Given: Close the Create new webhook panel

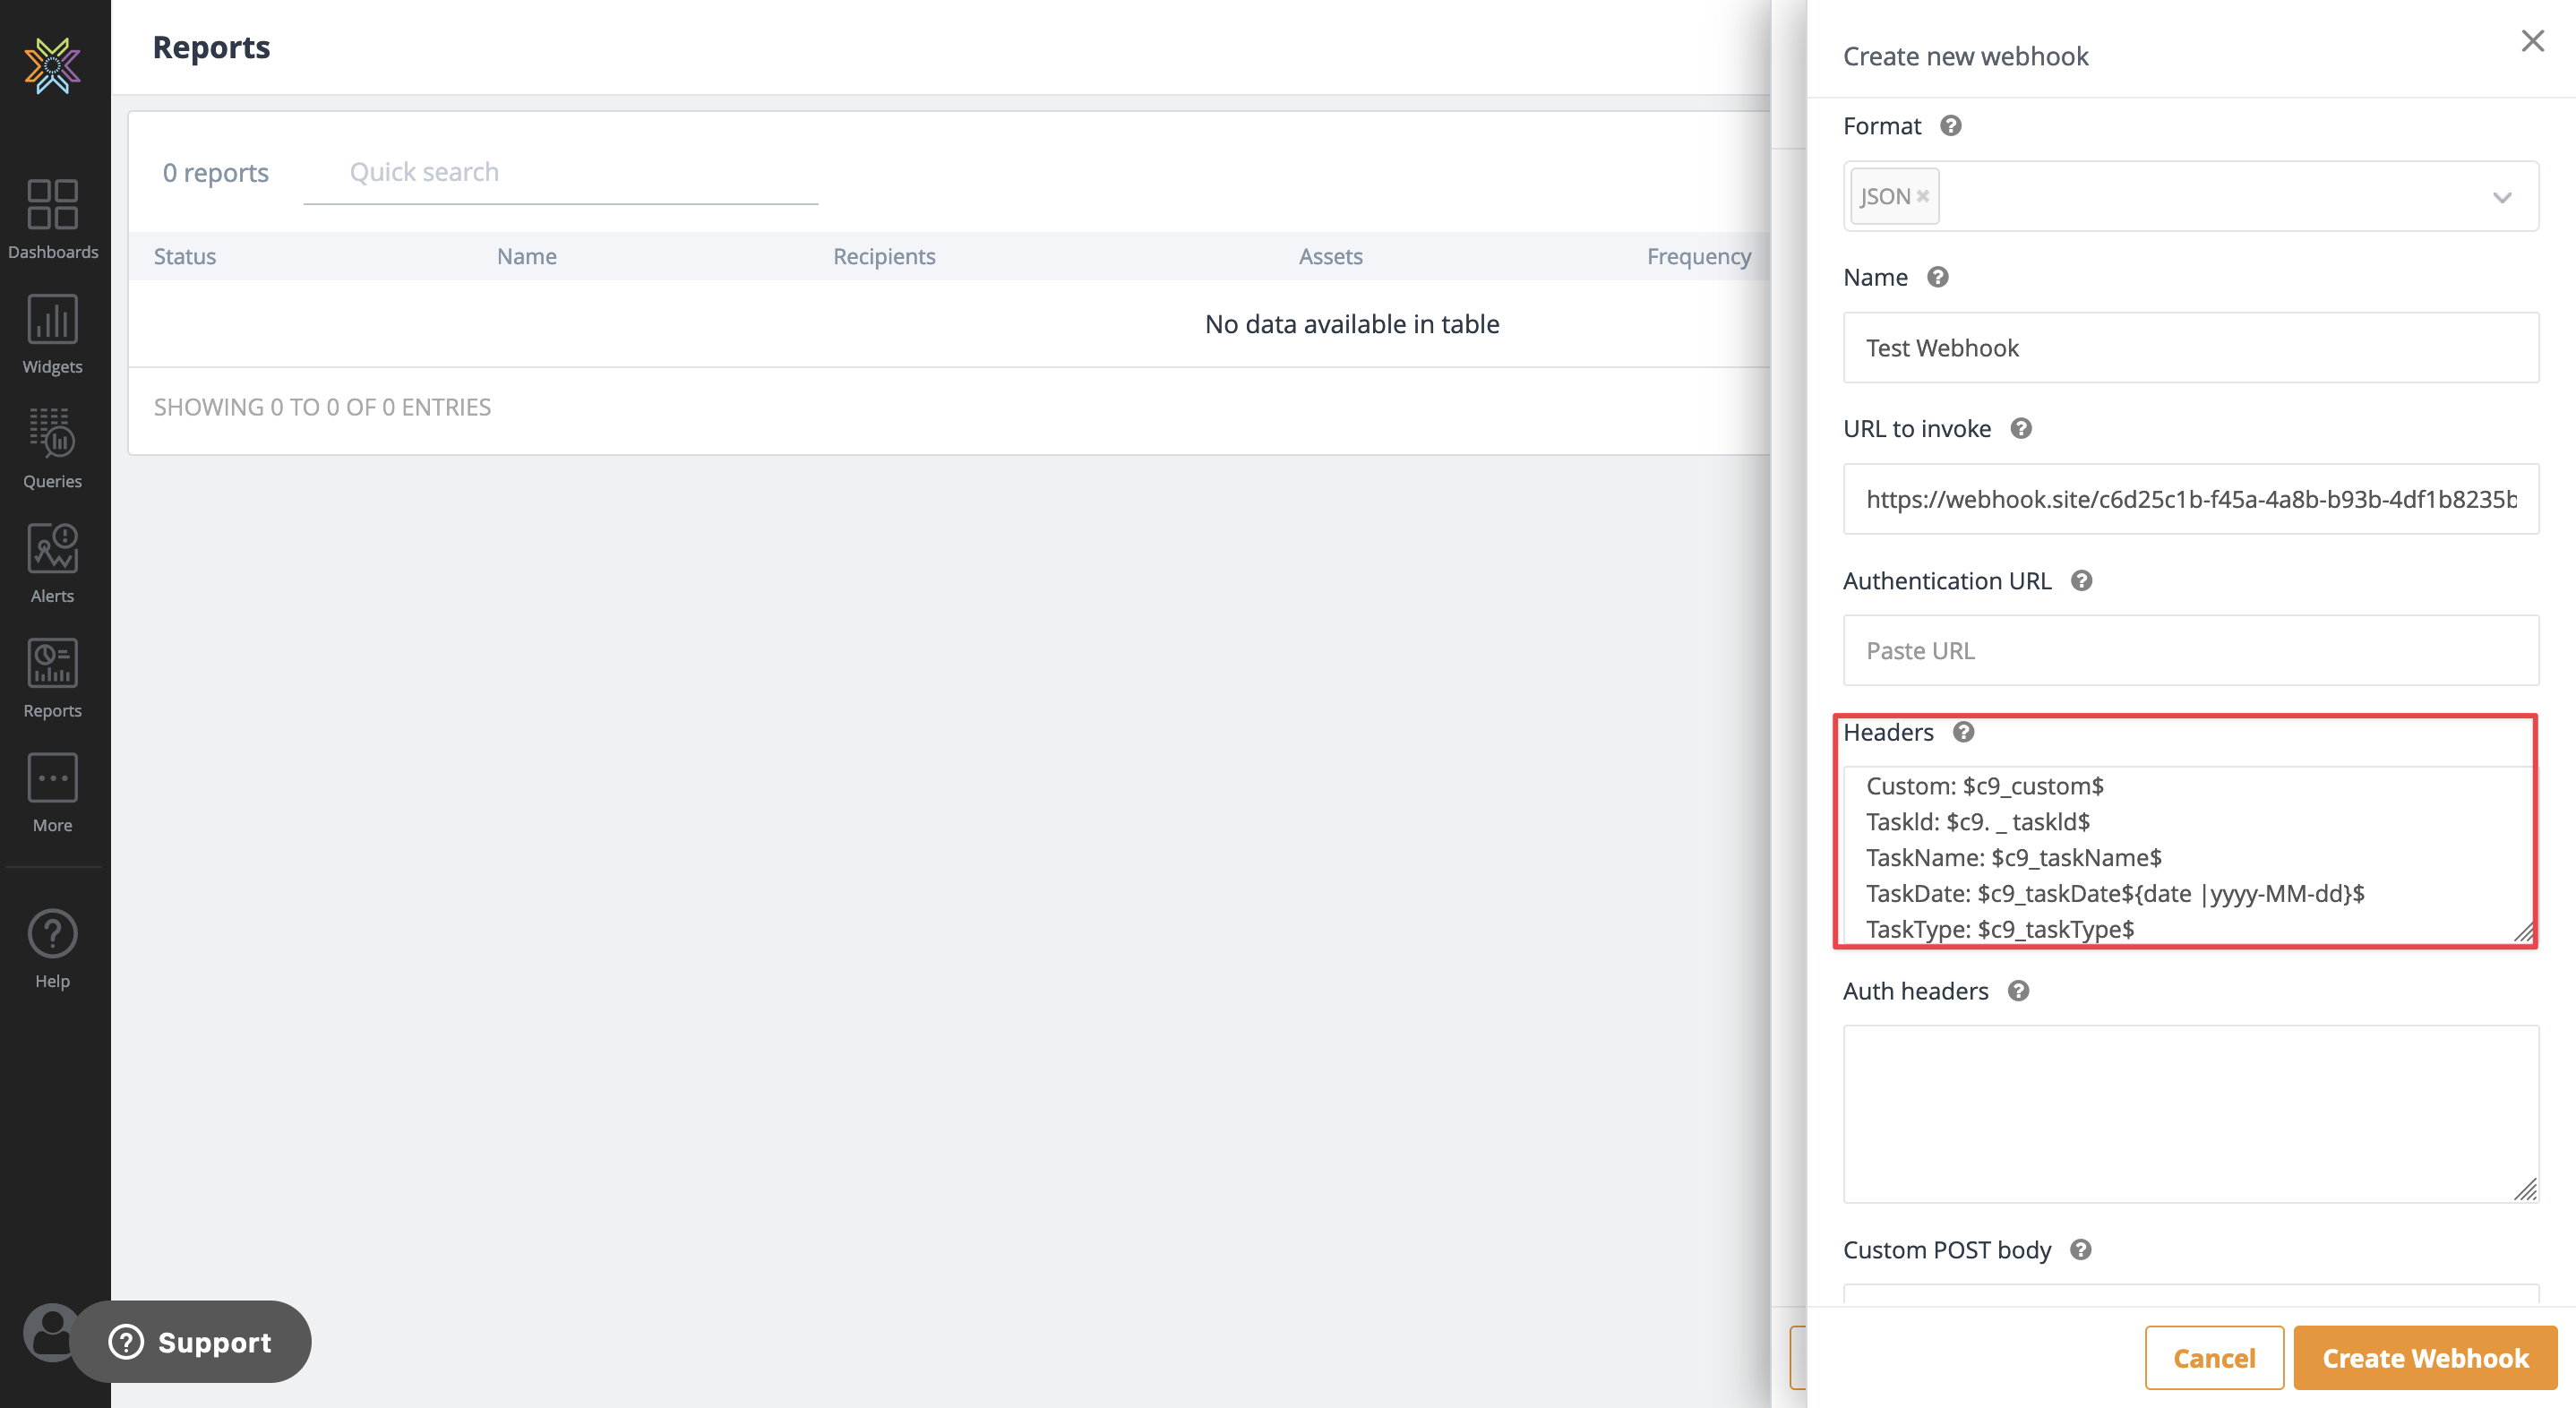Looking at the screenshot, I should (2532, 41).
